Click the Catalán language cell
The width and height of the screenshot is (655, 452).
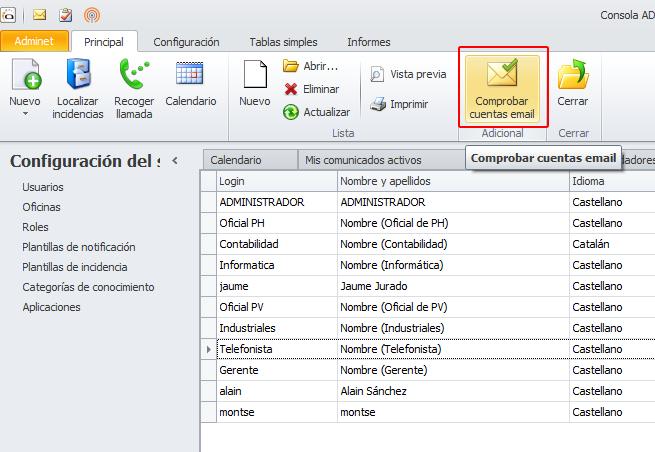(612, 244)
